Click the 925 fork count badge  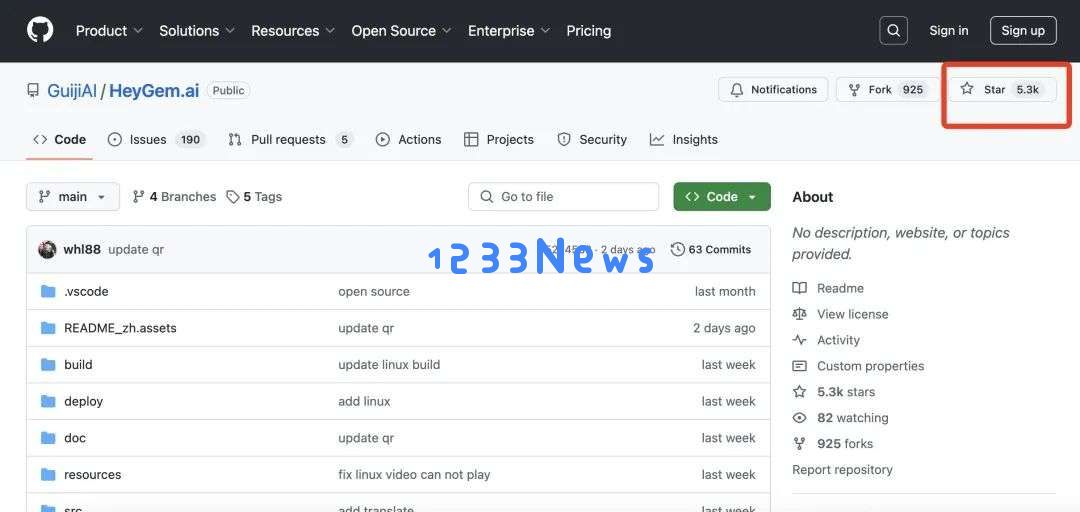(x=913, y=90)
